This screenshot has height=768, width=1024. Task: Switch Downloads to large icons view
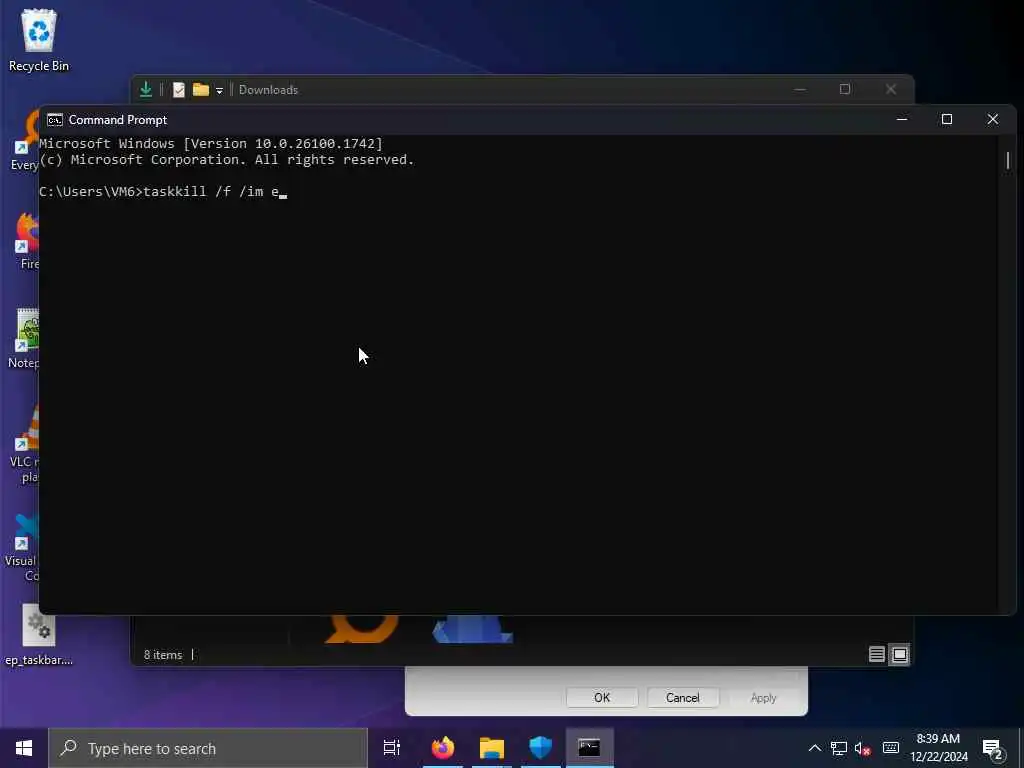(x=899, y=654)
